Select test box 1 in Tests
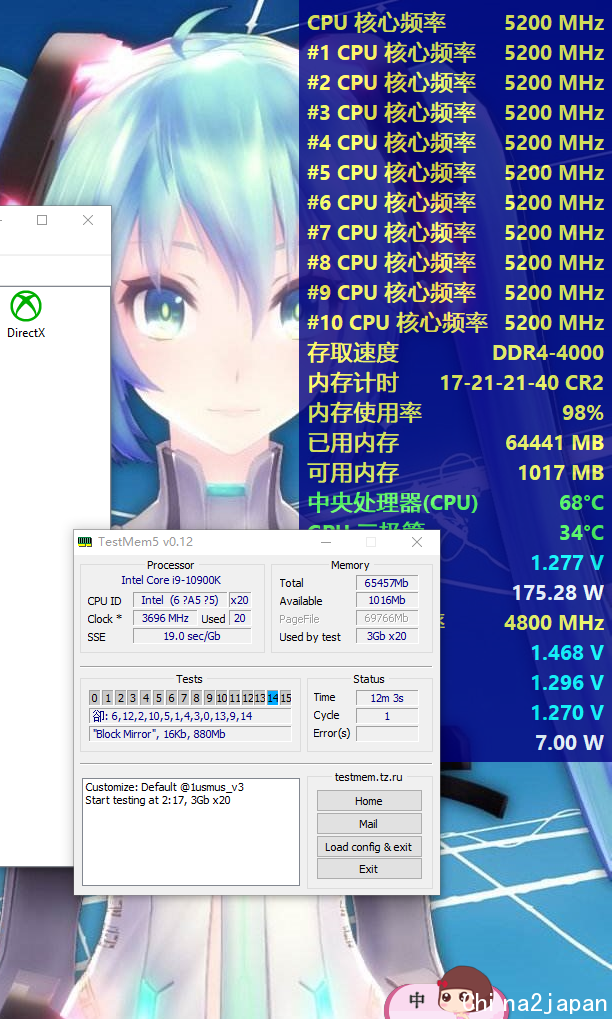The height and width of the screenshot is (1019, 612). 107,698
